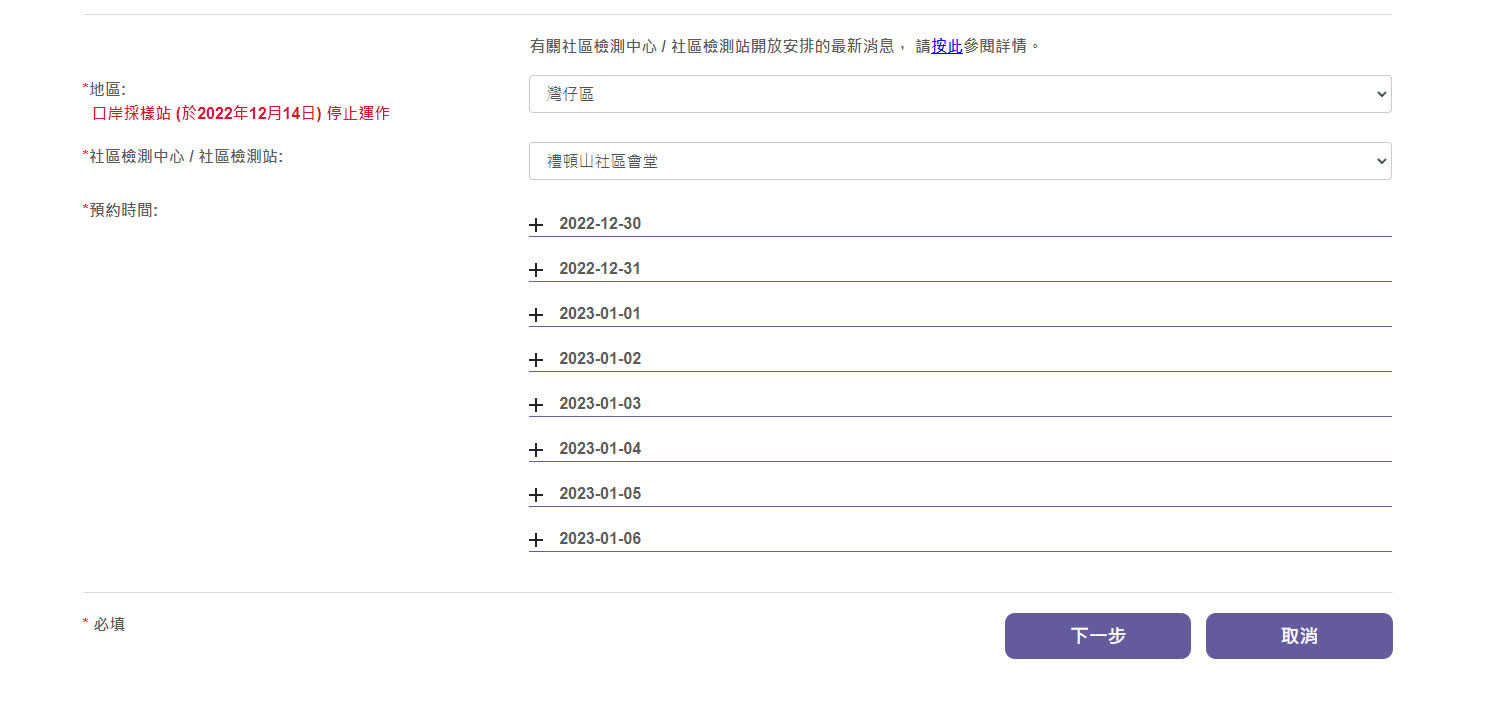Click the 社區檢測中心 / 社區檢測站 field label
Screen dimensions: 1500x709
tap(183, 157)
